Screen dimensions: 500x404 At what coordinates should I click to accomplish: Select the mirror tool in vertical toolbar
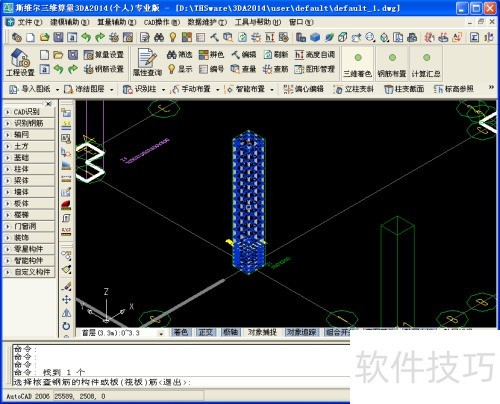tap(66, 313)
